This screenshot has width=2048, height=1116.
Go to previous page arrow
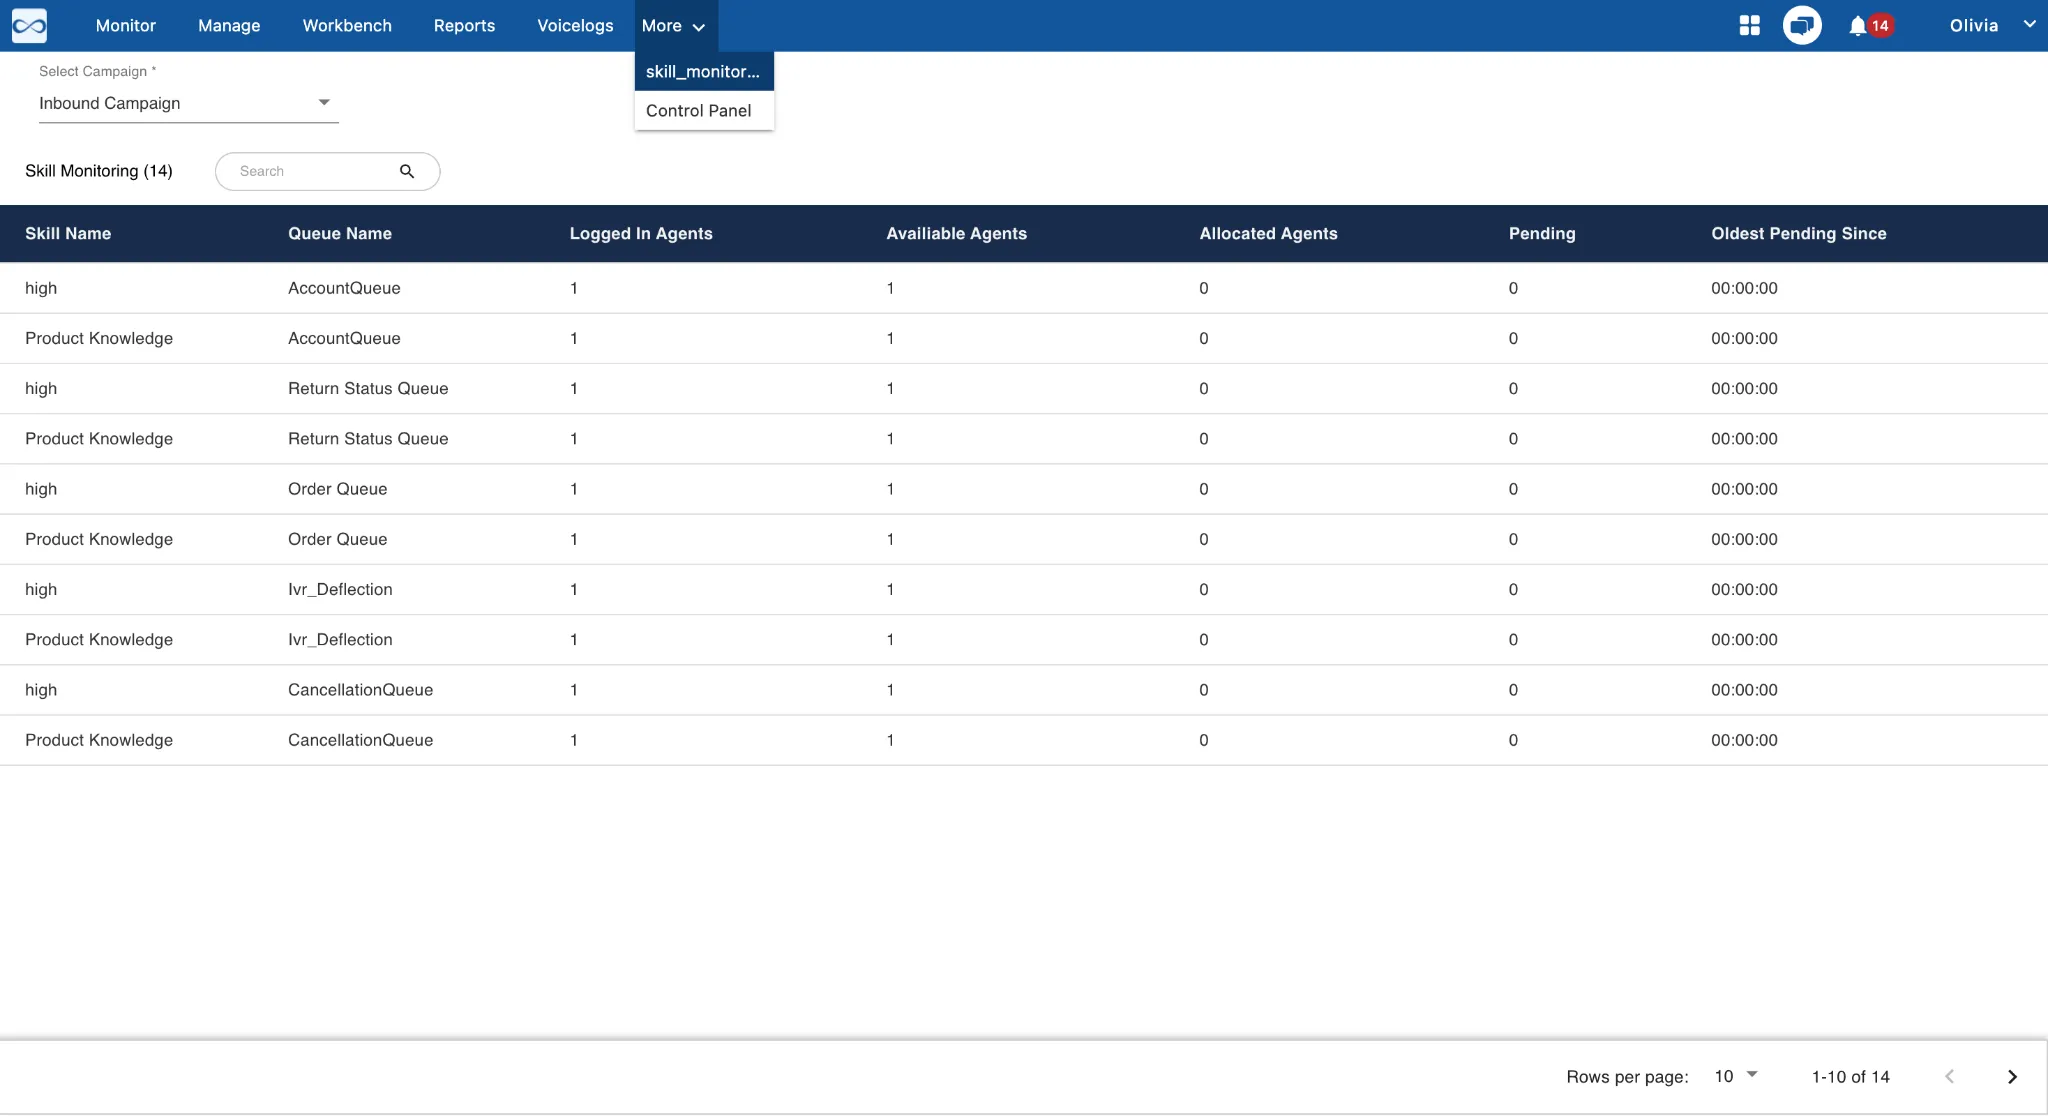(x=1949, y=1077)
